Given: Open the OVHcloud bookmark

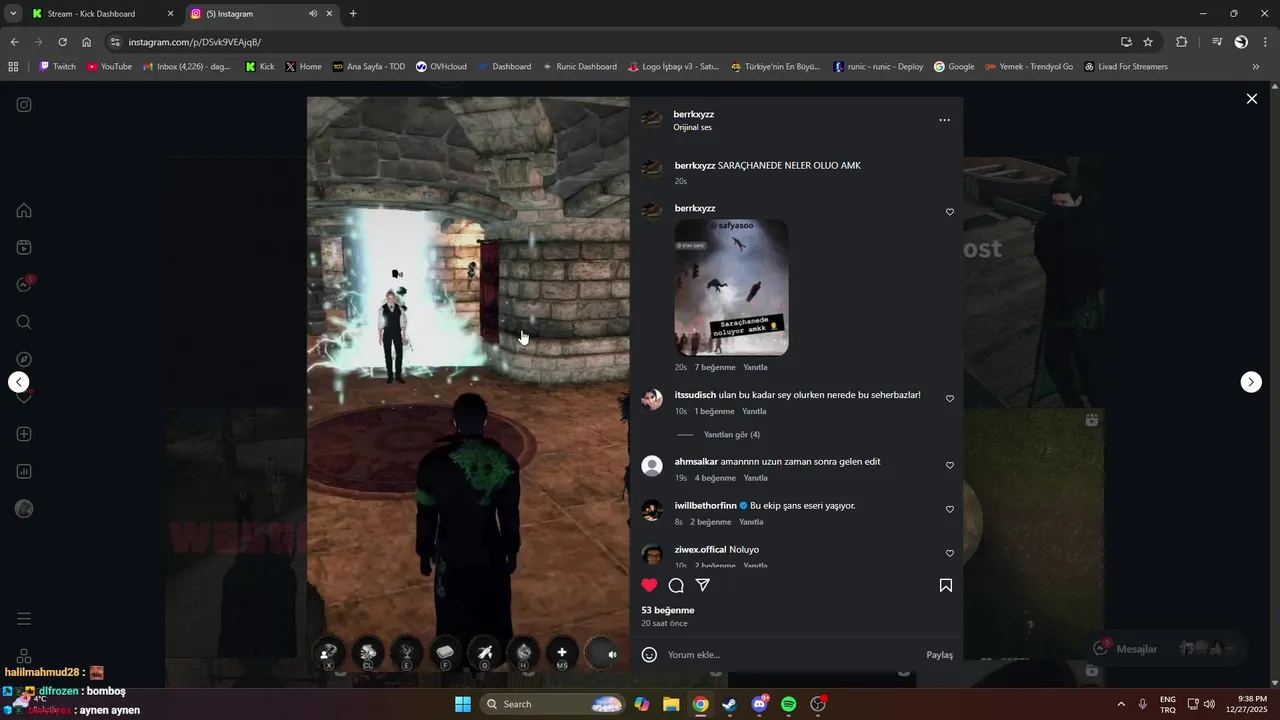Looking at the screenshot, I should [x=441, y=67].
